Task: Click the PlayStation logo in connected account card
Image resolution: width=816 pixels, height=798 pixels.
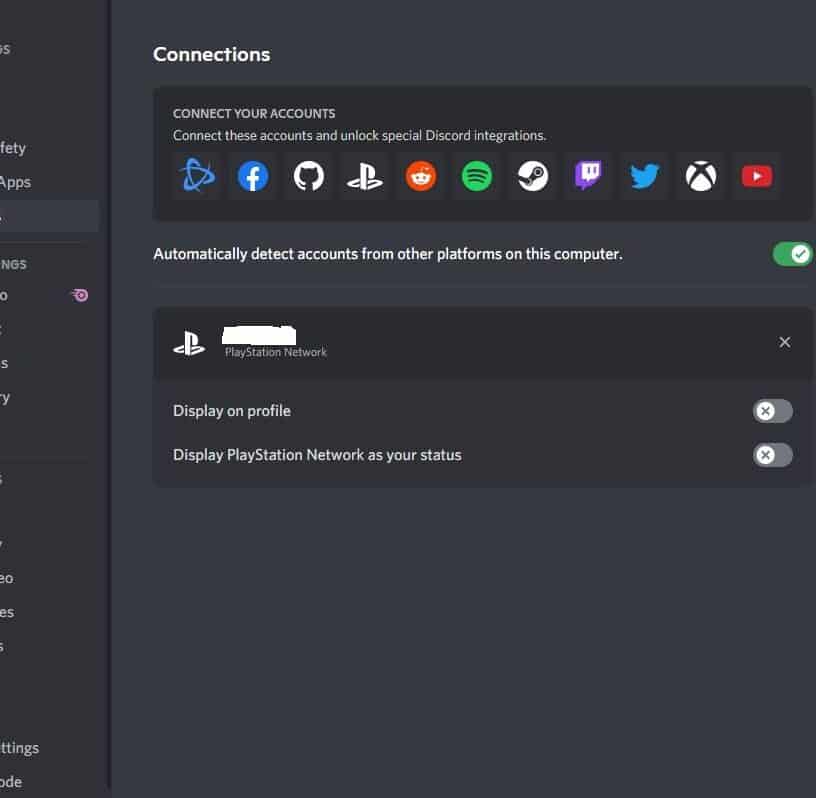Action: (x=189, y=344)
